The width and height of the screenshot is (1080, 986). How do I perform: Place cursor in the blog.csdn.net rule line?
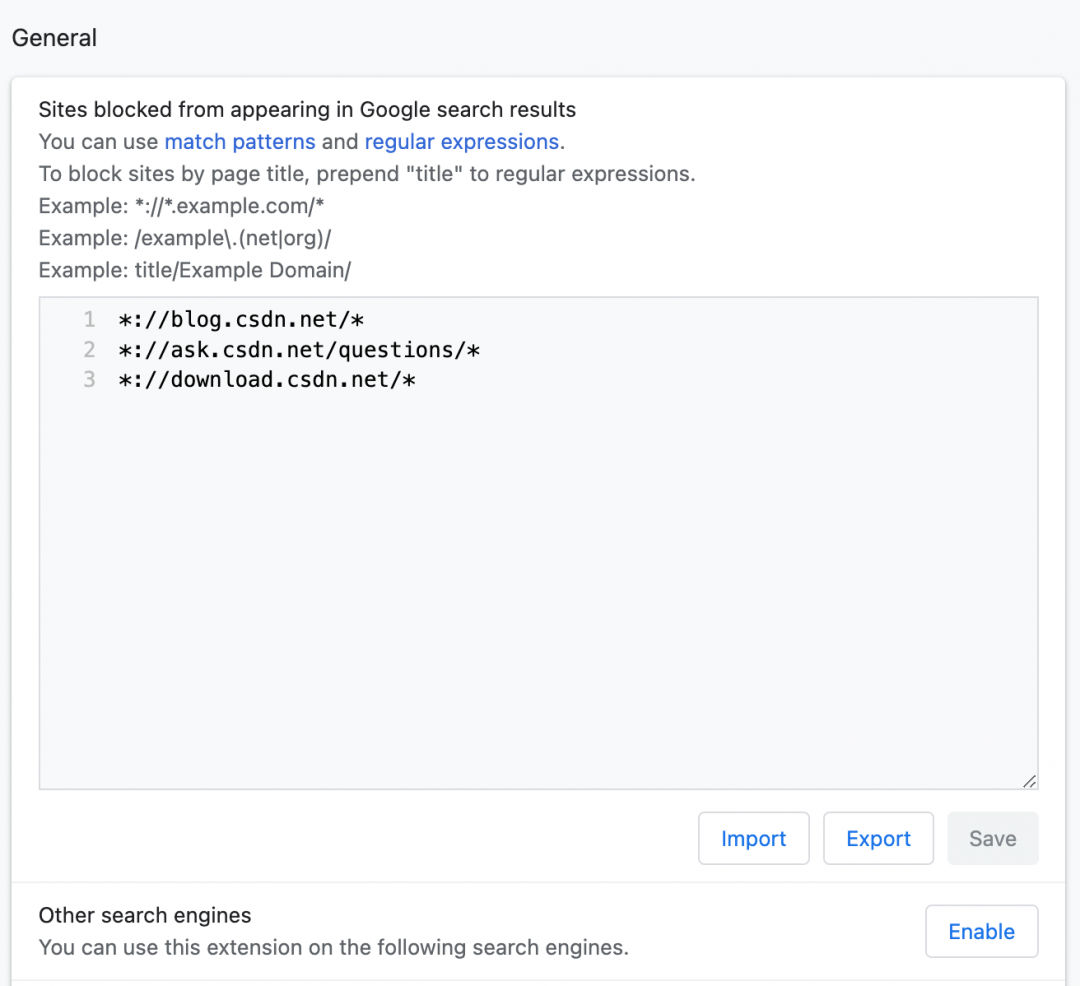click(x=239, y=320)
